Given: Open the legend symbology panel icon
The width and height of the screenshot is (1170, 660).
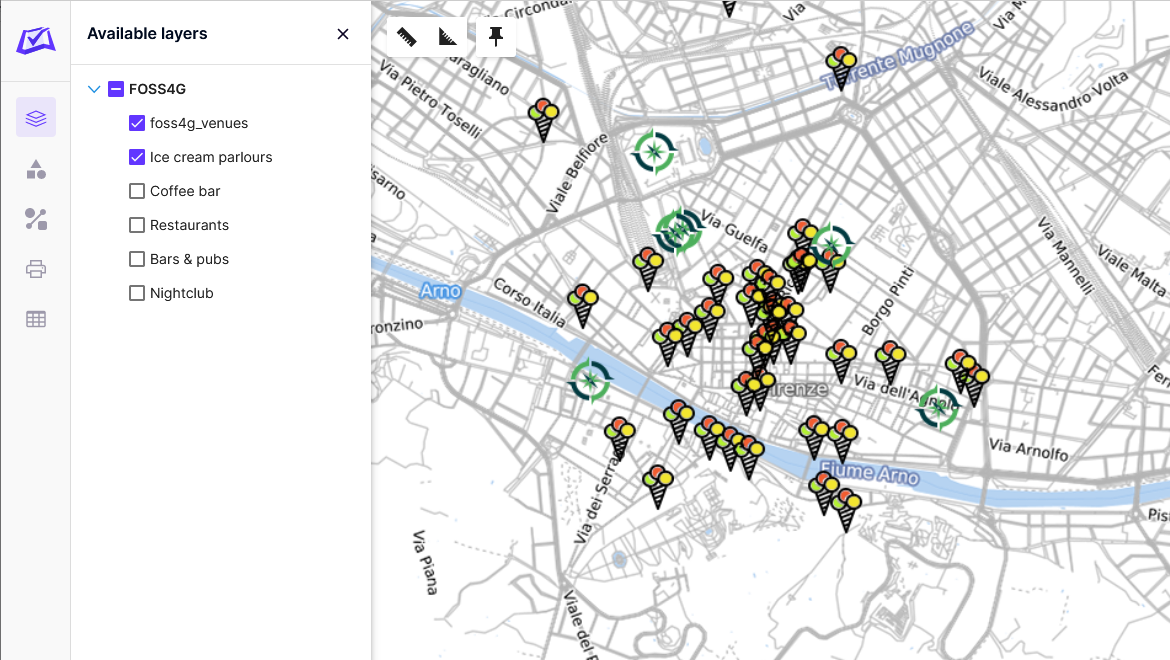Looking at the screenshot, I should coord(36,169).
